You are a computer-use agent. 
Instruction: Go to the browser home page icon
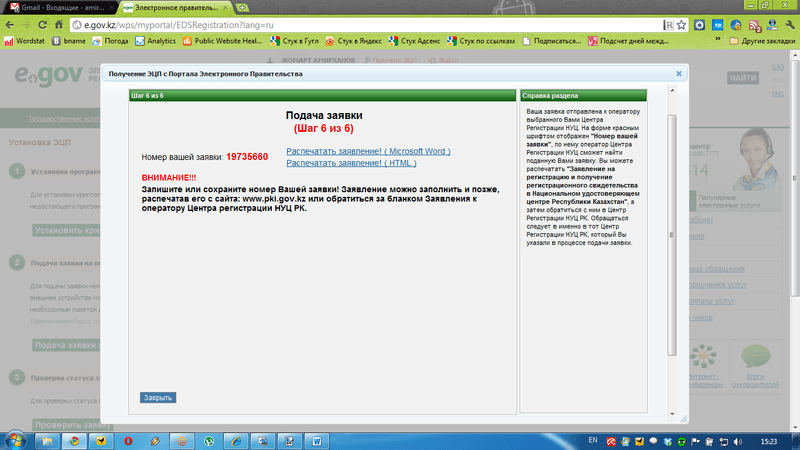click(59, 24)
